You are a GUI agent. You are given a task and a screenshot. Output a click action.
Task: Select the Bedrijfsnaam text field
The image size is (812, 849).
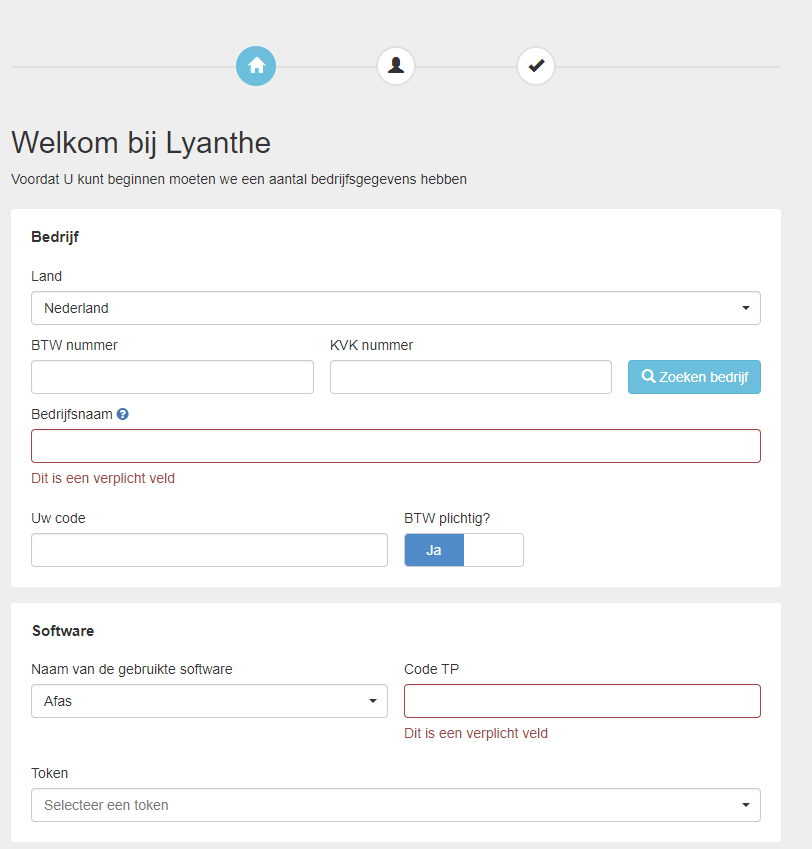pyautogui.click(x=395, y=446)
